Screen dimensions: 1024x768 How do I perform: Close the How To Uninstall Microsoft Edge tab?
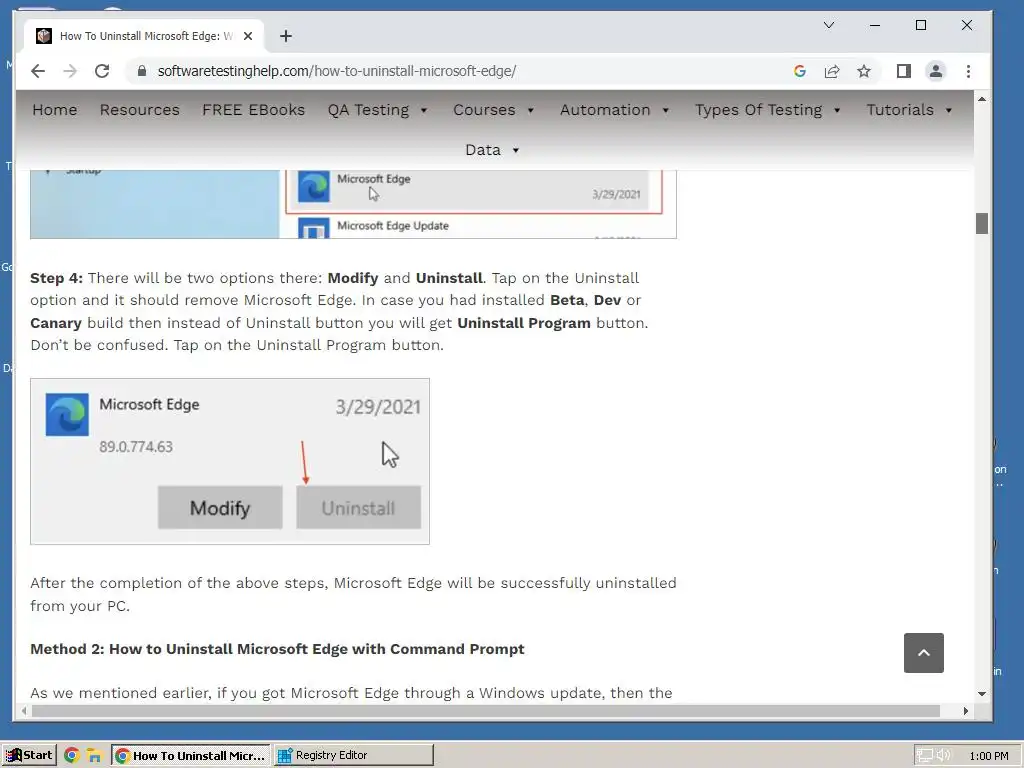[248, 36]
